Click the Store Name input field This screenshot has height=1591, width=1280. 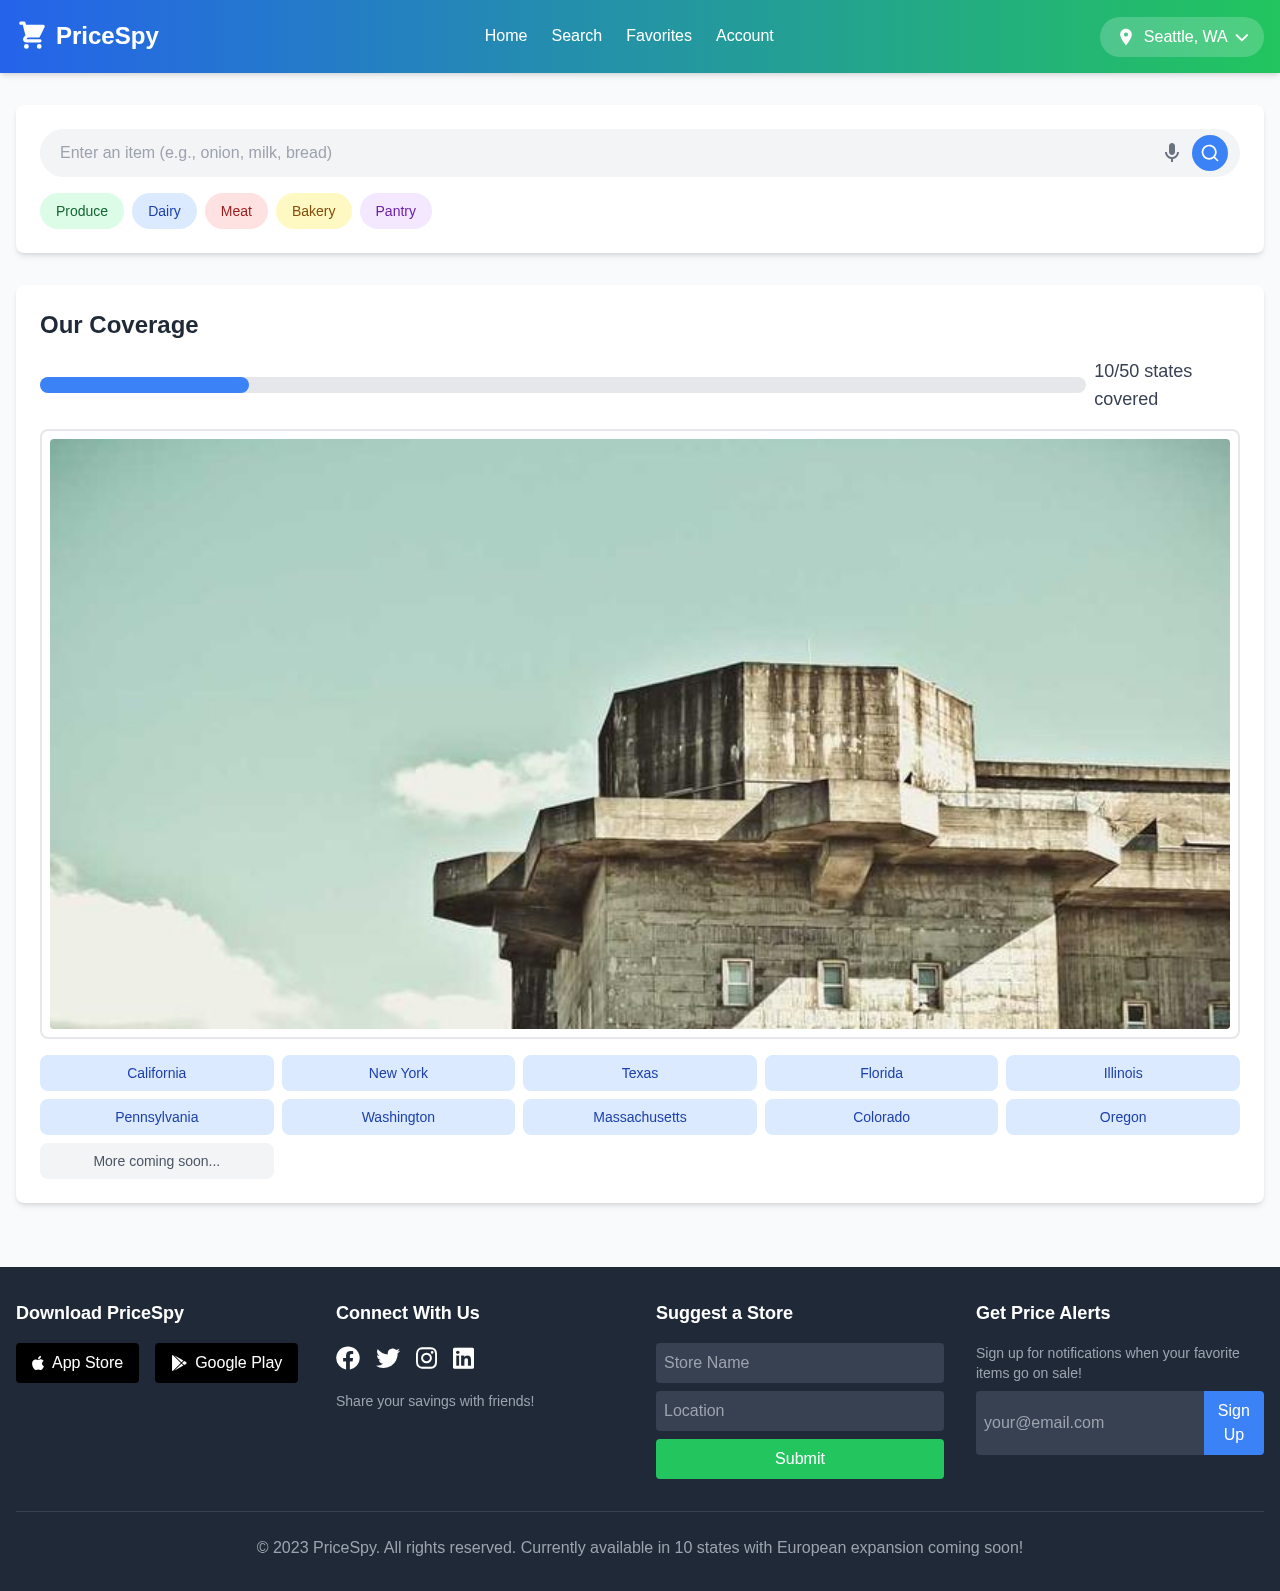tap(799, 1363)
